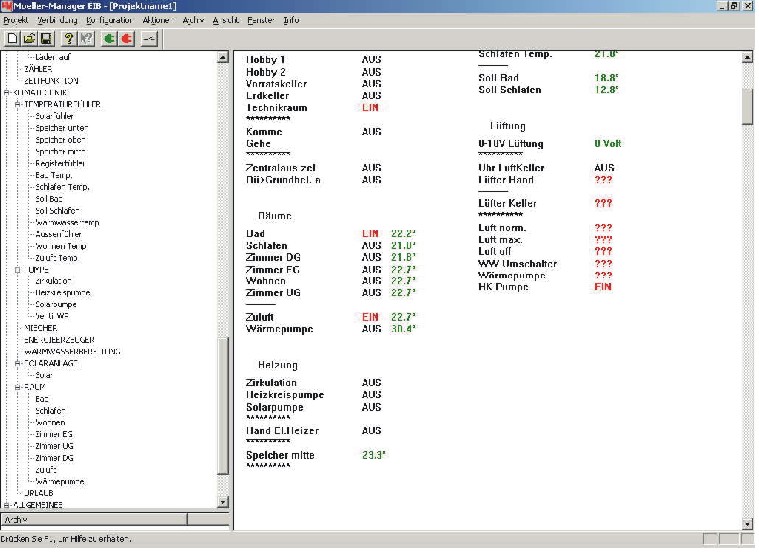The width and height of the screenshot is (759, 552).
Task: Click the tree panel scroll-down arrow
Action: pyautogui.click(x=223, y=506)
